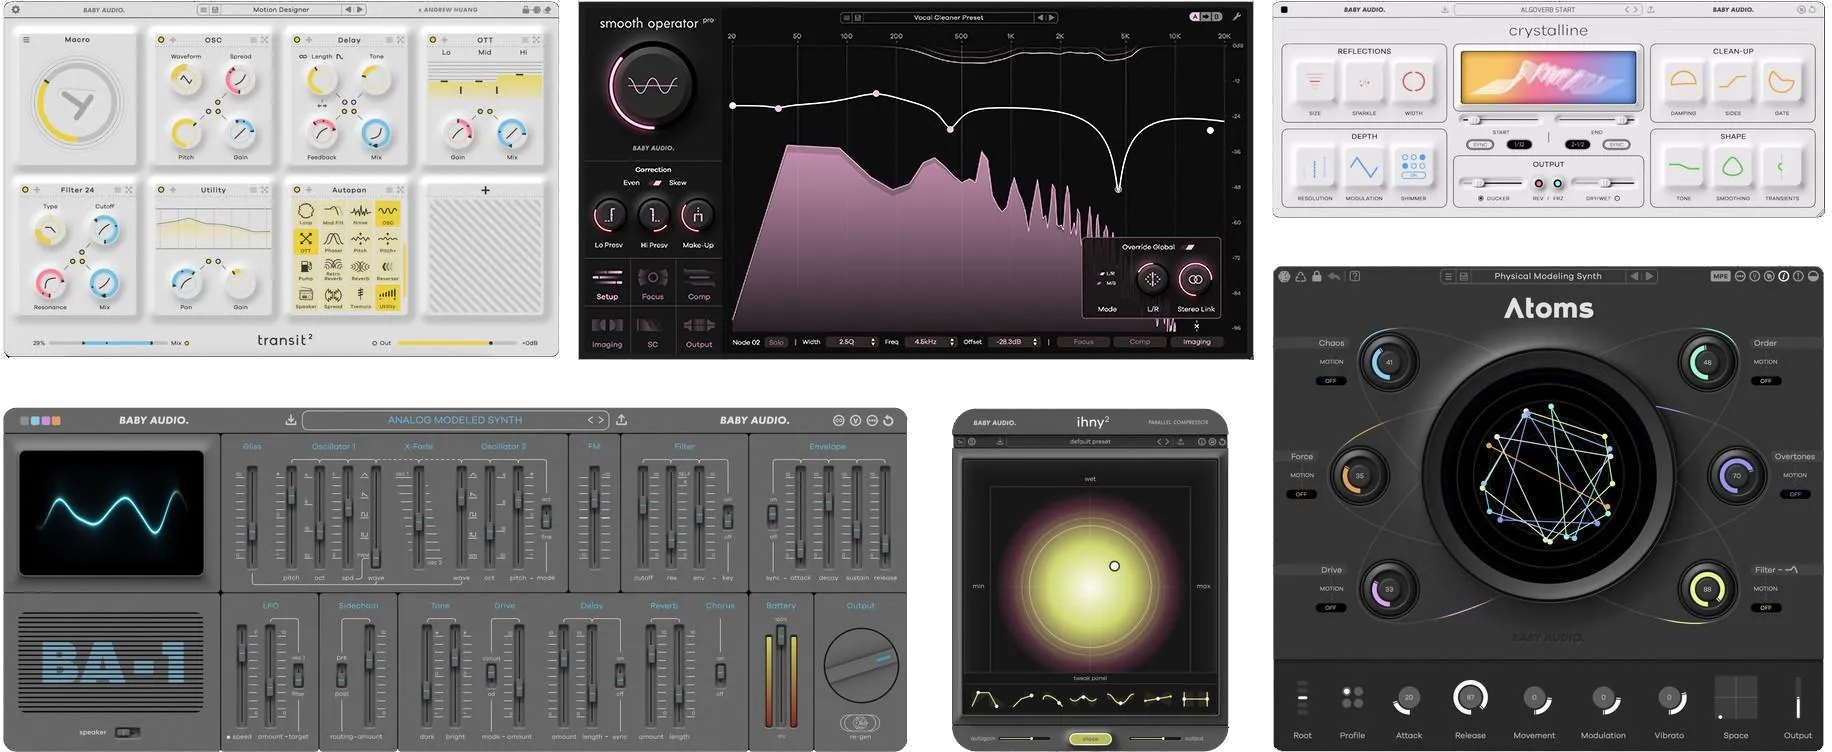Screen dimensions: 1832x752
Task: Select Speaker effect in Transit effect grid
Action: click(306, 296)
